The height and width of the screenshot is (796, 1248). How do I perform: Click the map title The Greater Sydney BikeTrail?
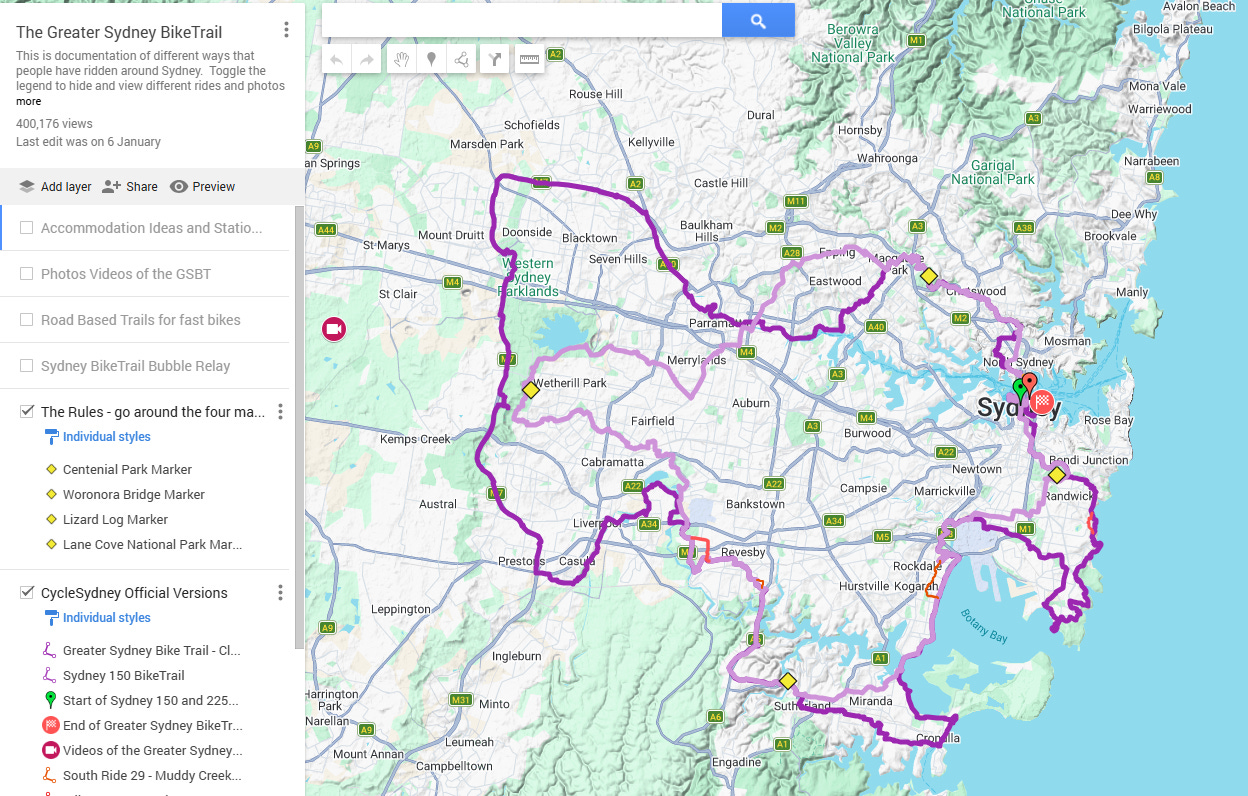[x=119, y=32]
